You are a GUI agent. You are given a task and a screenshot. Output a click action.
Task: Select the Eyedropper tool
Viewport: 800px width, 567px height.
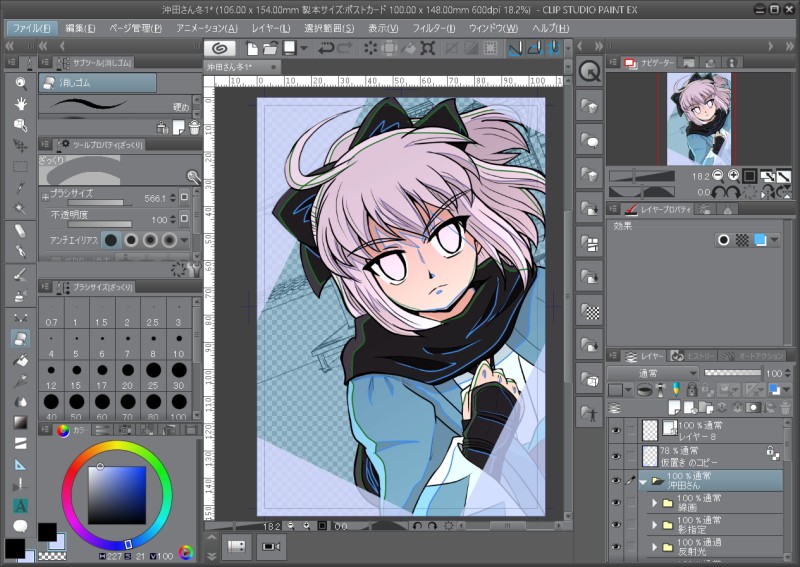(x=20, y=187)
